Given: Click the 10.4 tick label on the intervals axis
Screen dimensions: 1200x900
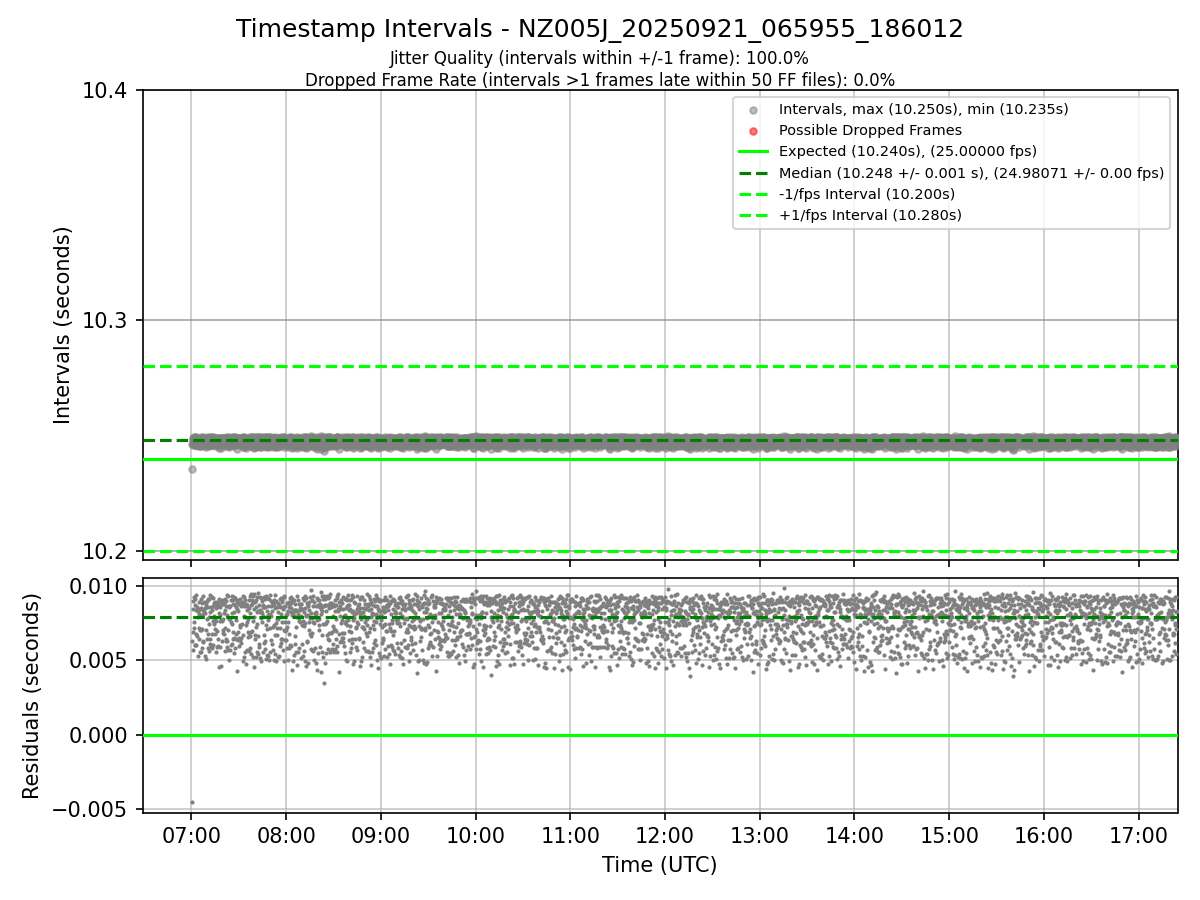Looking at the screenshot, I should (x=106, y=91).
